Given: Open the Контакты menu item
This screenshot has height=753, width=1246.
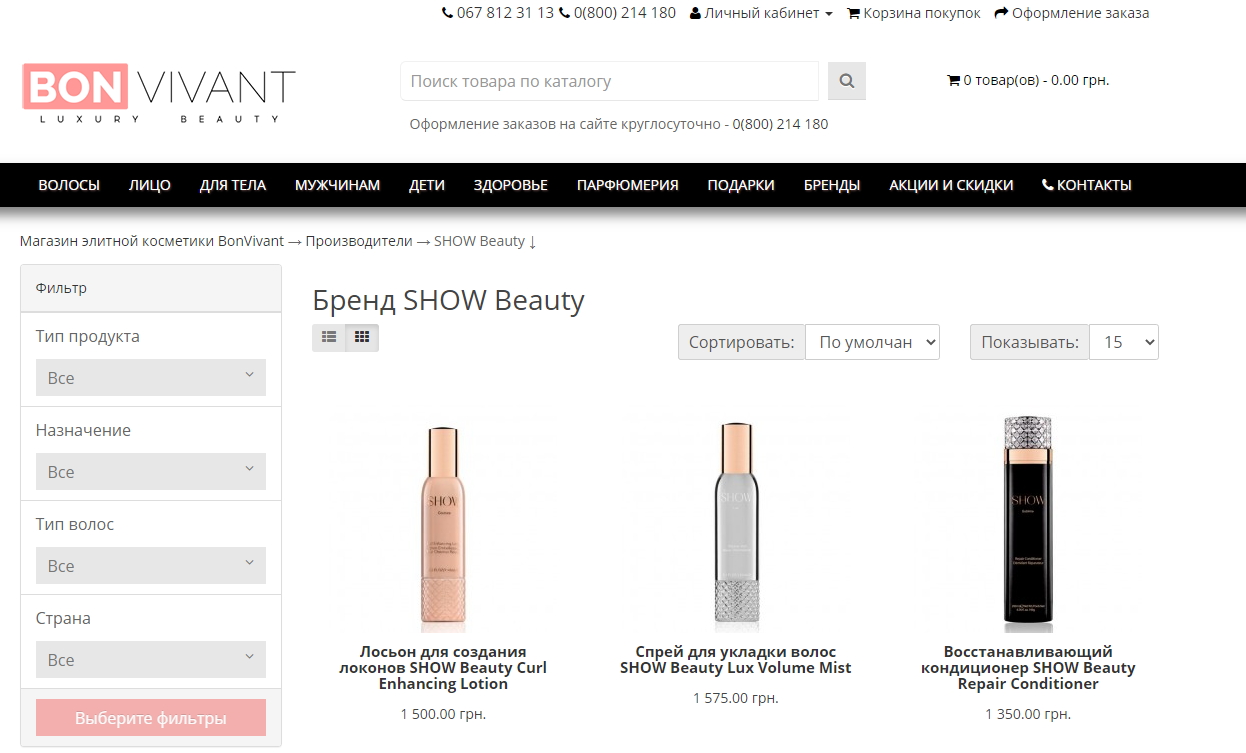Looking at the screenshot, I should pyautogui.click(x=1087, y=185).
